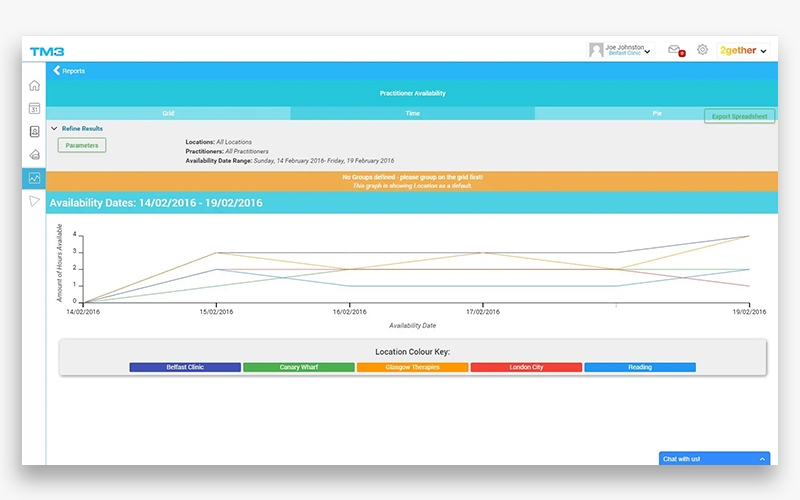Open the Home icon in sidebar
The height and width of the screenshot is (500, 800).
[34, 85]
